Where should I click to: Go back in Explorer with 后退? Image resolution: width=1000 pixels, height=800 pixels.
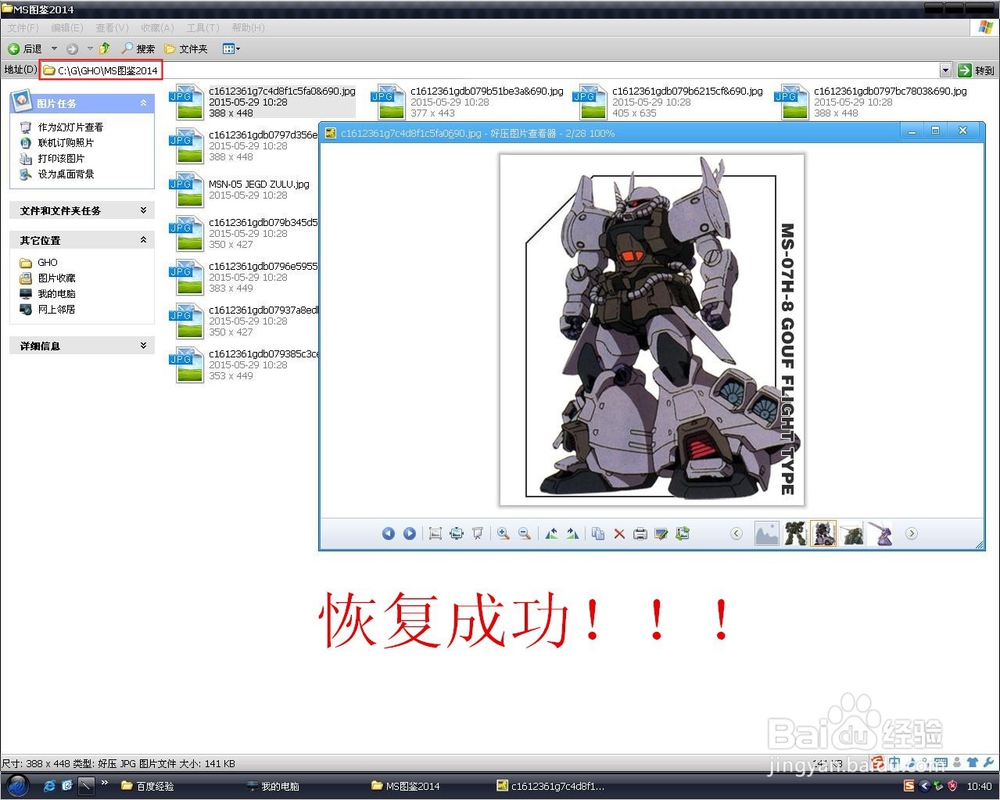[x=25, y=48]
